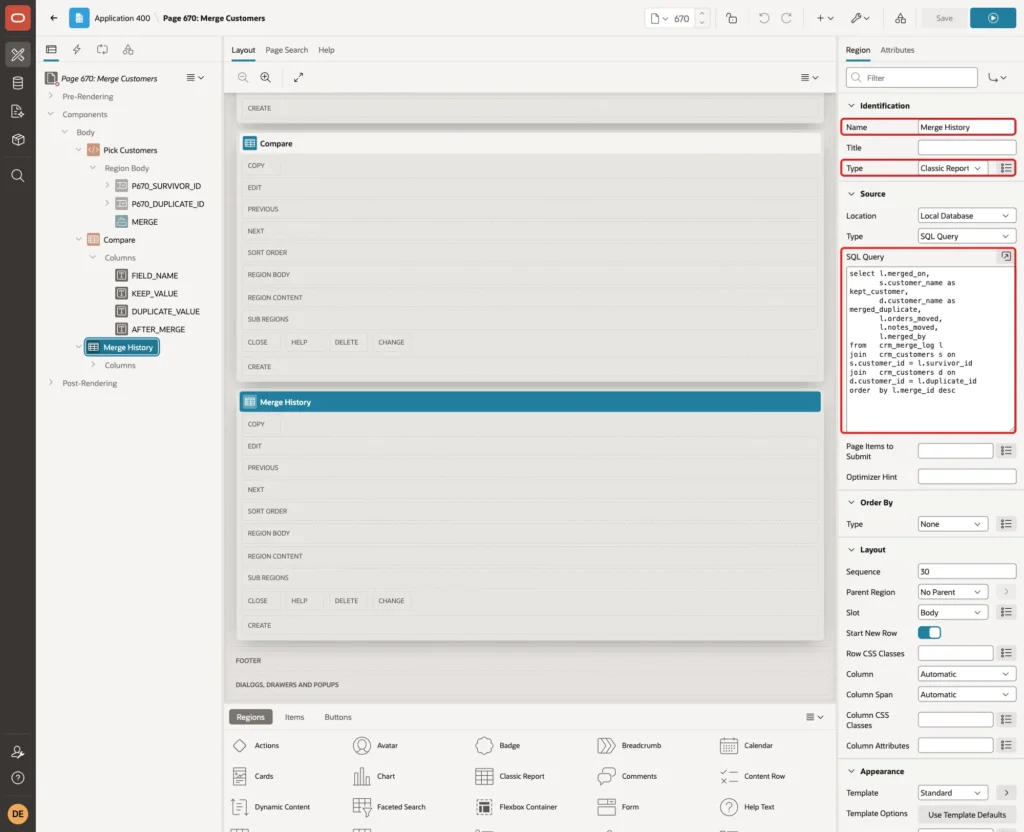The width and height of the screenshot is (1024, 832).
Task: Open the create plus menu
Action: (x=825, y=18)
